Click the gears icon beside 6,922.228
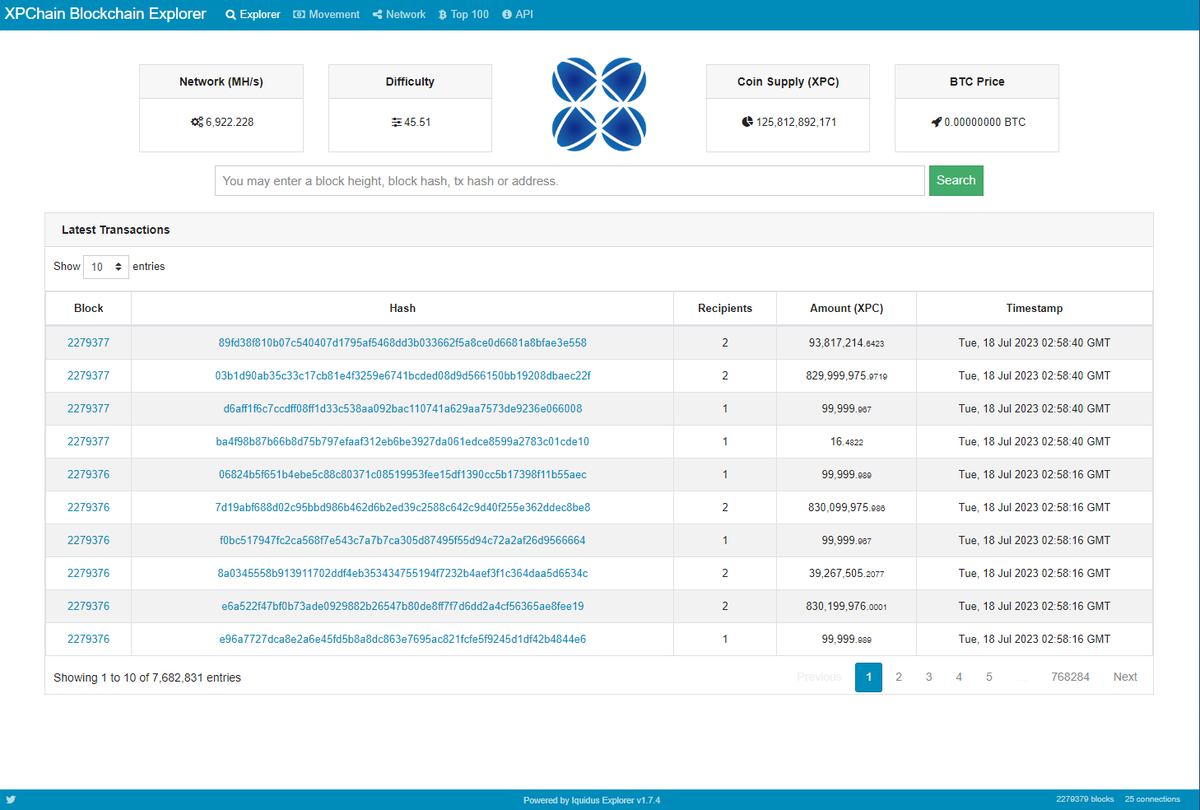This screenshot has height=810, width=1200. 196,122
